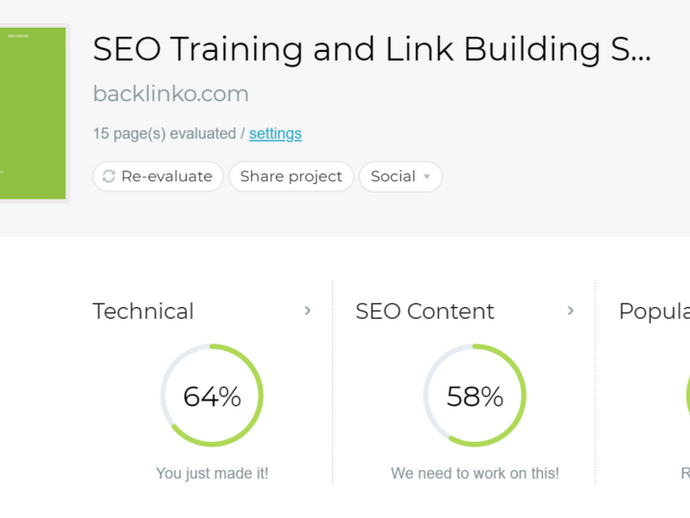The width and height of the screenshot is (690, 518).
Task: Click the SEO Training and Link Building title
Action: coord(371,49)
